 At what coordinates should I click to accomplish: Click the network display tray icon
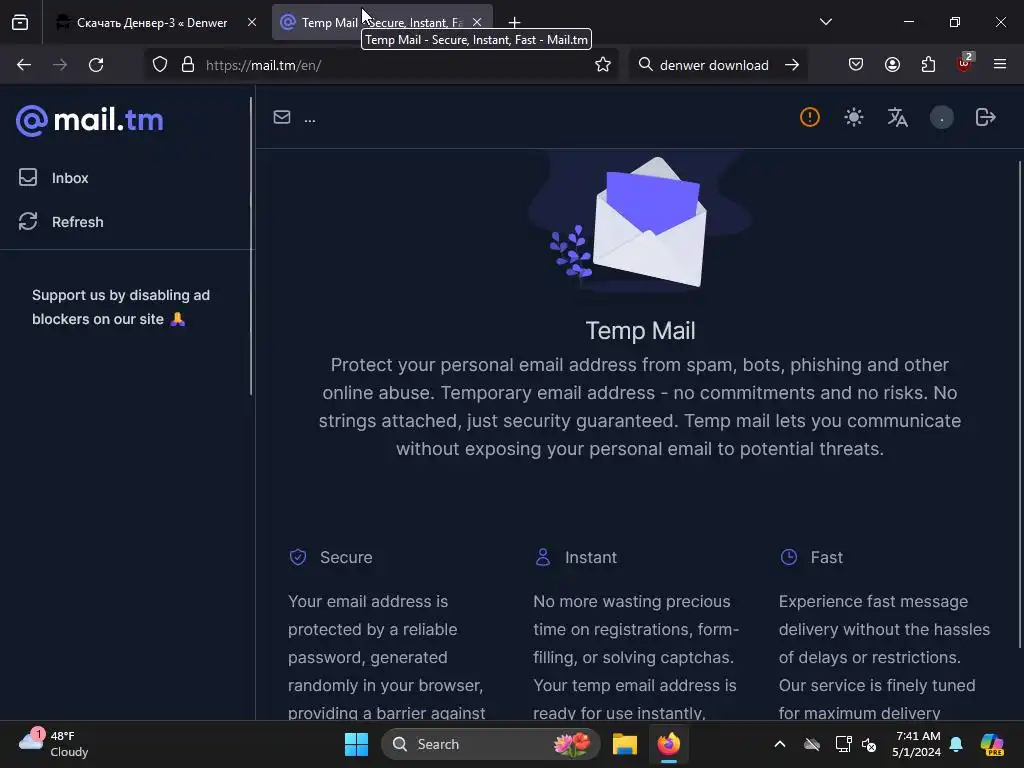[843, 744]
